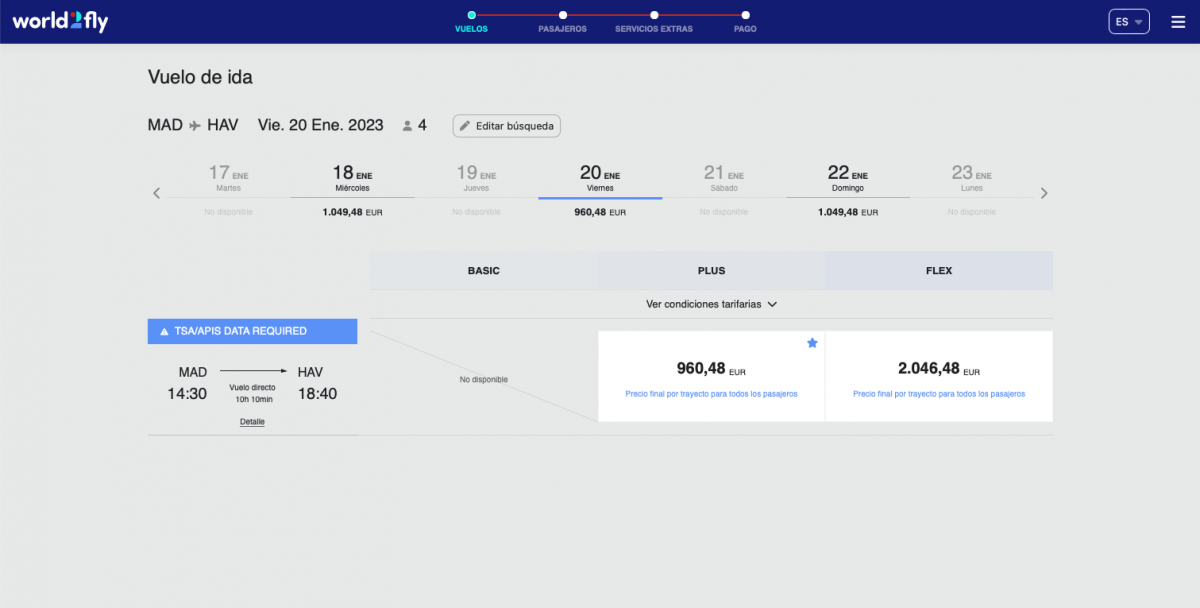The width and height of the screenshot is (1200, 608).
Task: Click the Pago step marker
Action: pyautogui.click(x=745, y=16)
